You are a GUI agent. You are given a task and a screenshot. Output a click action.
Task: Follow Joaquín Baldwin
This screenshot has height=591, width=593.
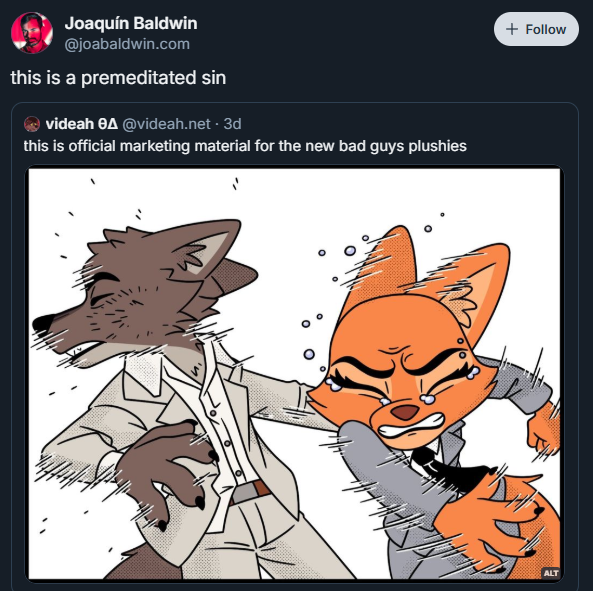(x=536, y=29)
